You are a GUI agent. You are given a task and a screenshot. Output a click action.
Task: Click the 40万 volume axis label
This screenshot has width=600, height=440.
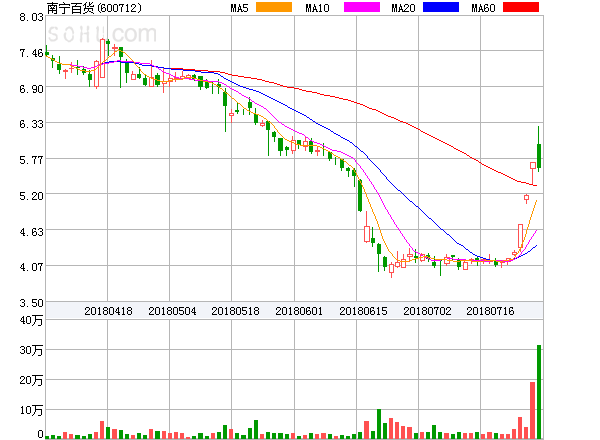coord(31,320)
